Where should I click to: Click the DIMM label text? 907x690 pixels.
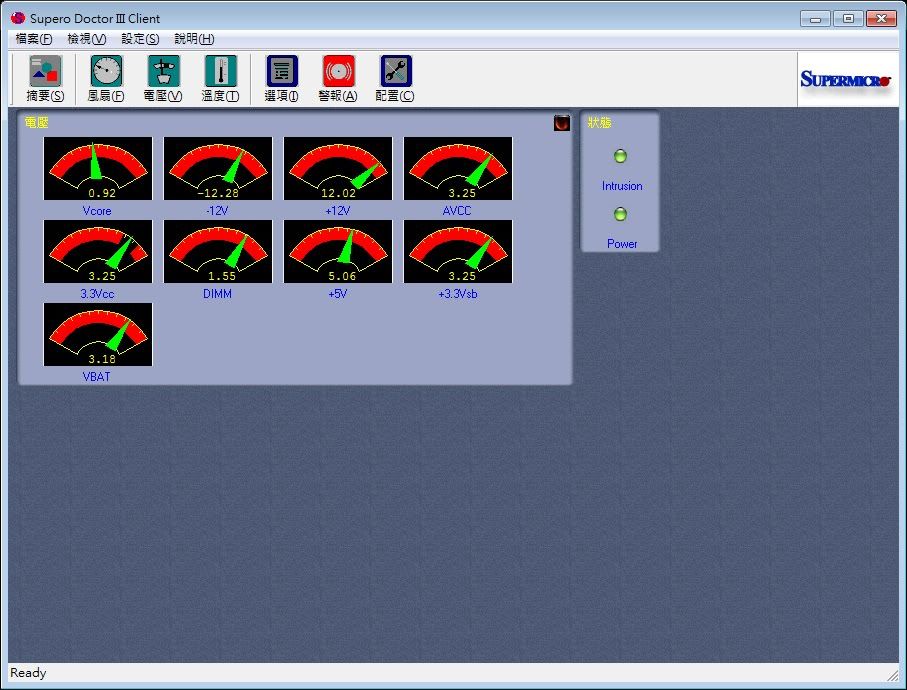tap(217, 294)
